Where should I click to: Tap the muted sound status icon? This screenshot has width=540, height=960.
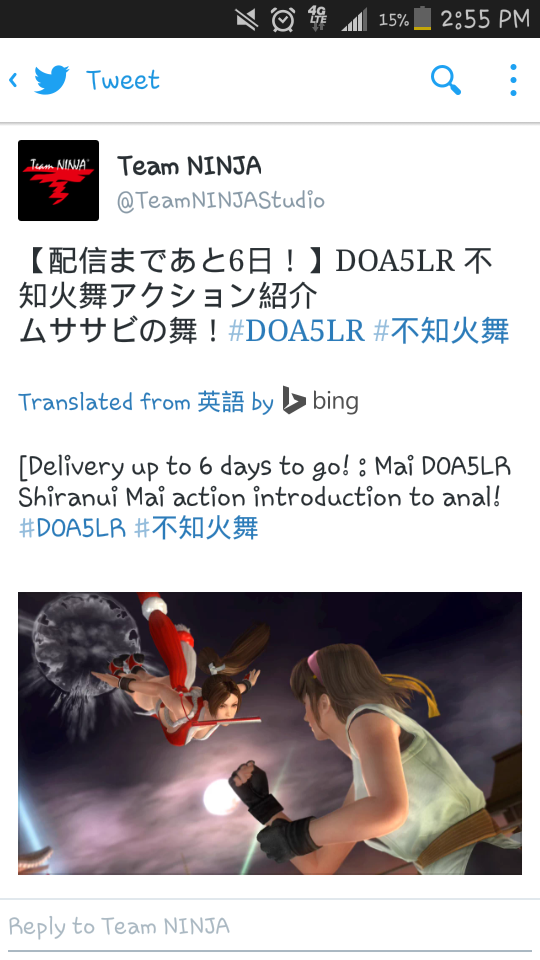pyautogui.click(x=247, y=20)
